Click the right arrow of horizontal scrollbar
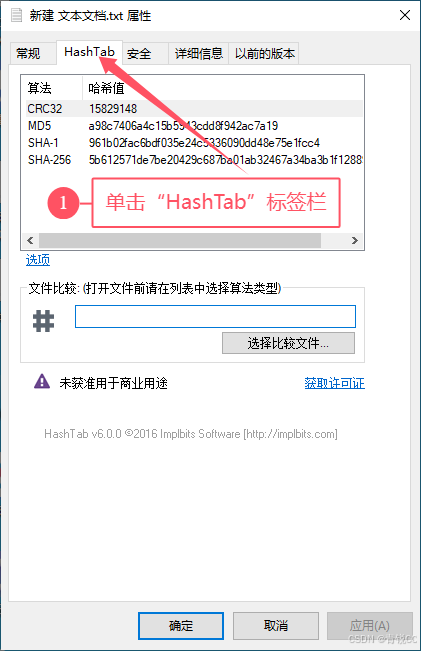 coord(355,240)
